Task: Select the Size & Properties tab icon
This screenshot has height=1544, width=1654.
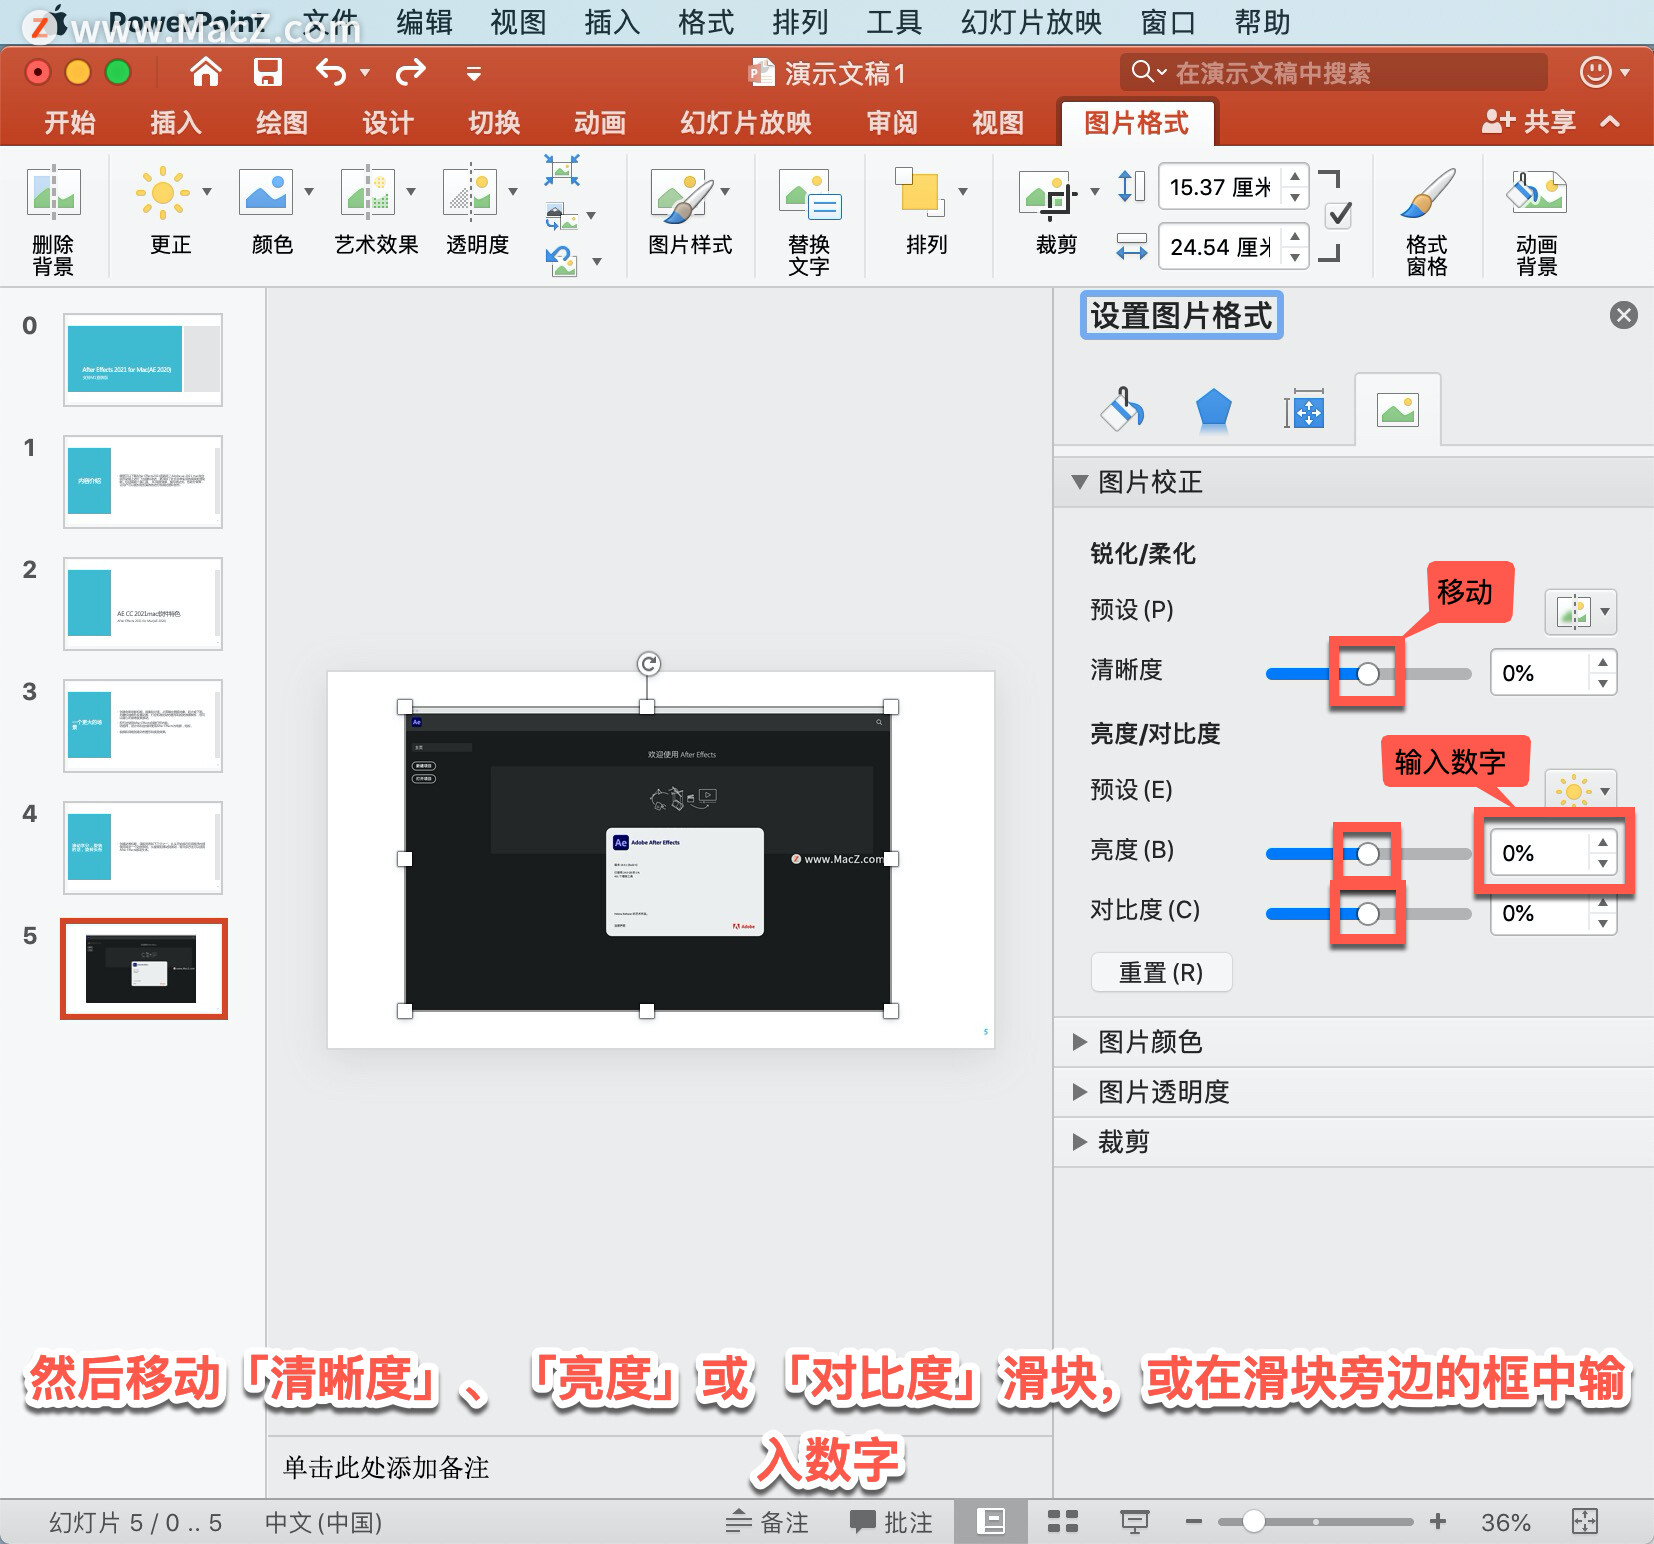Action: (x=1304, y=410)
